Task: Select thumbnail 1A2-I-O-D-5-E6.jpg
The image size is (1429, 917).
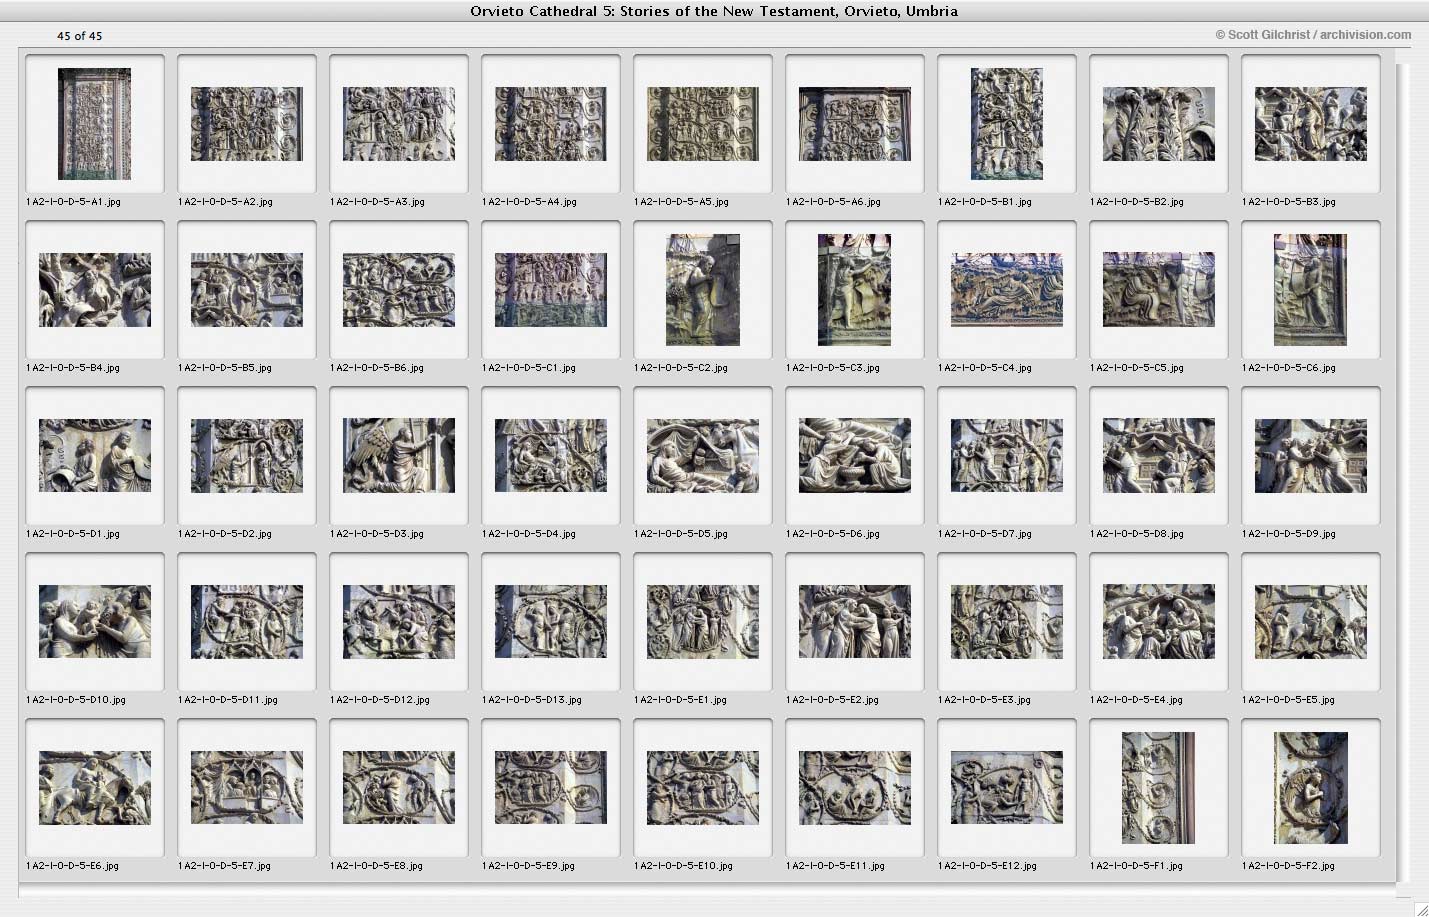Action: pyautogui.click(x=95, y=788)
